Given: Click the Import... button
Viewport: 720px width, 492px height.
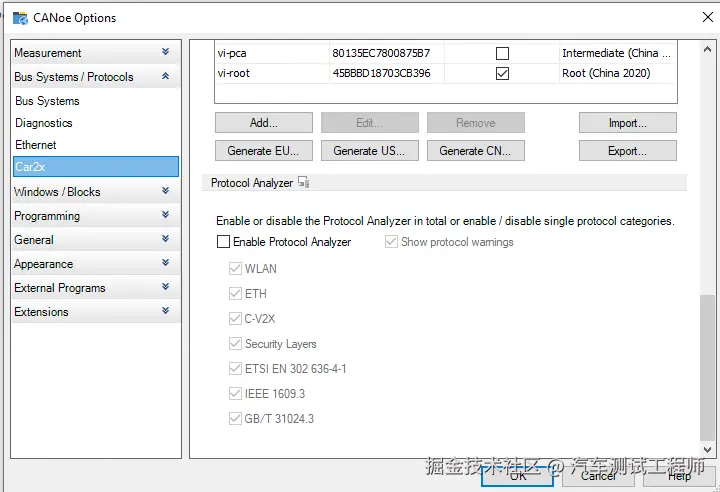Looking at the screenshot, I should click(x=628, y=123).
